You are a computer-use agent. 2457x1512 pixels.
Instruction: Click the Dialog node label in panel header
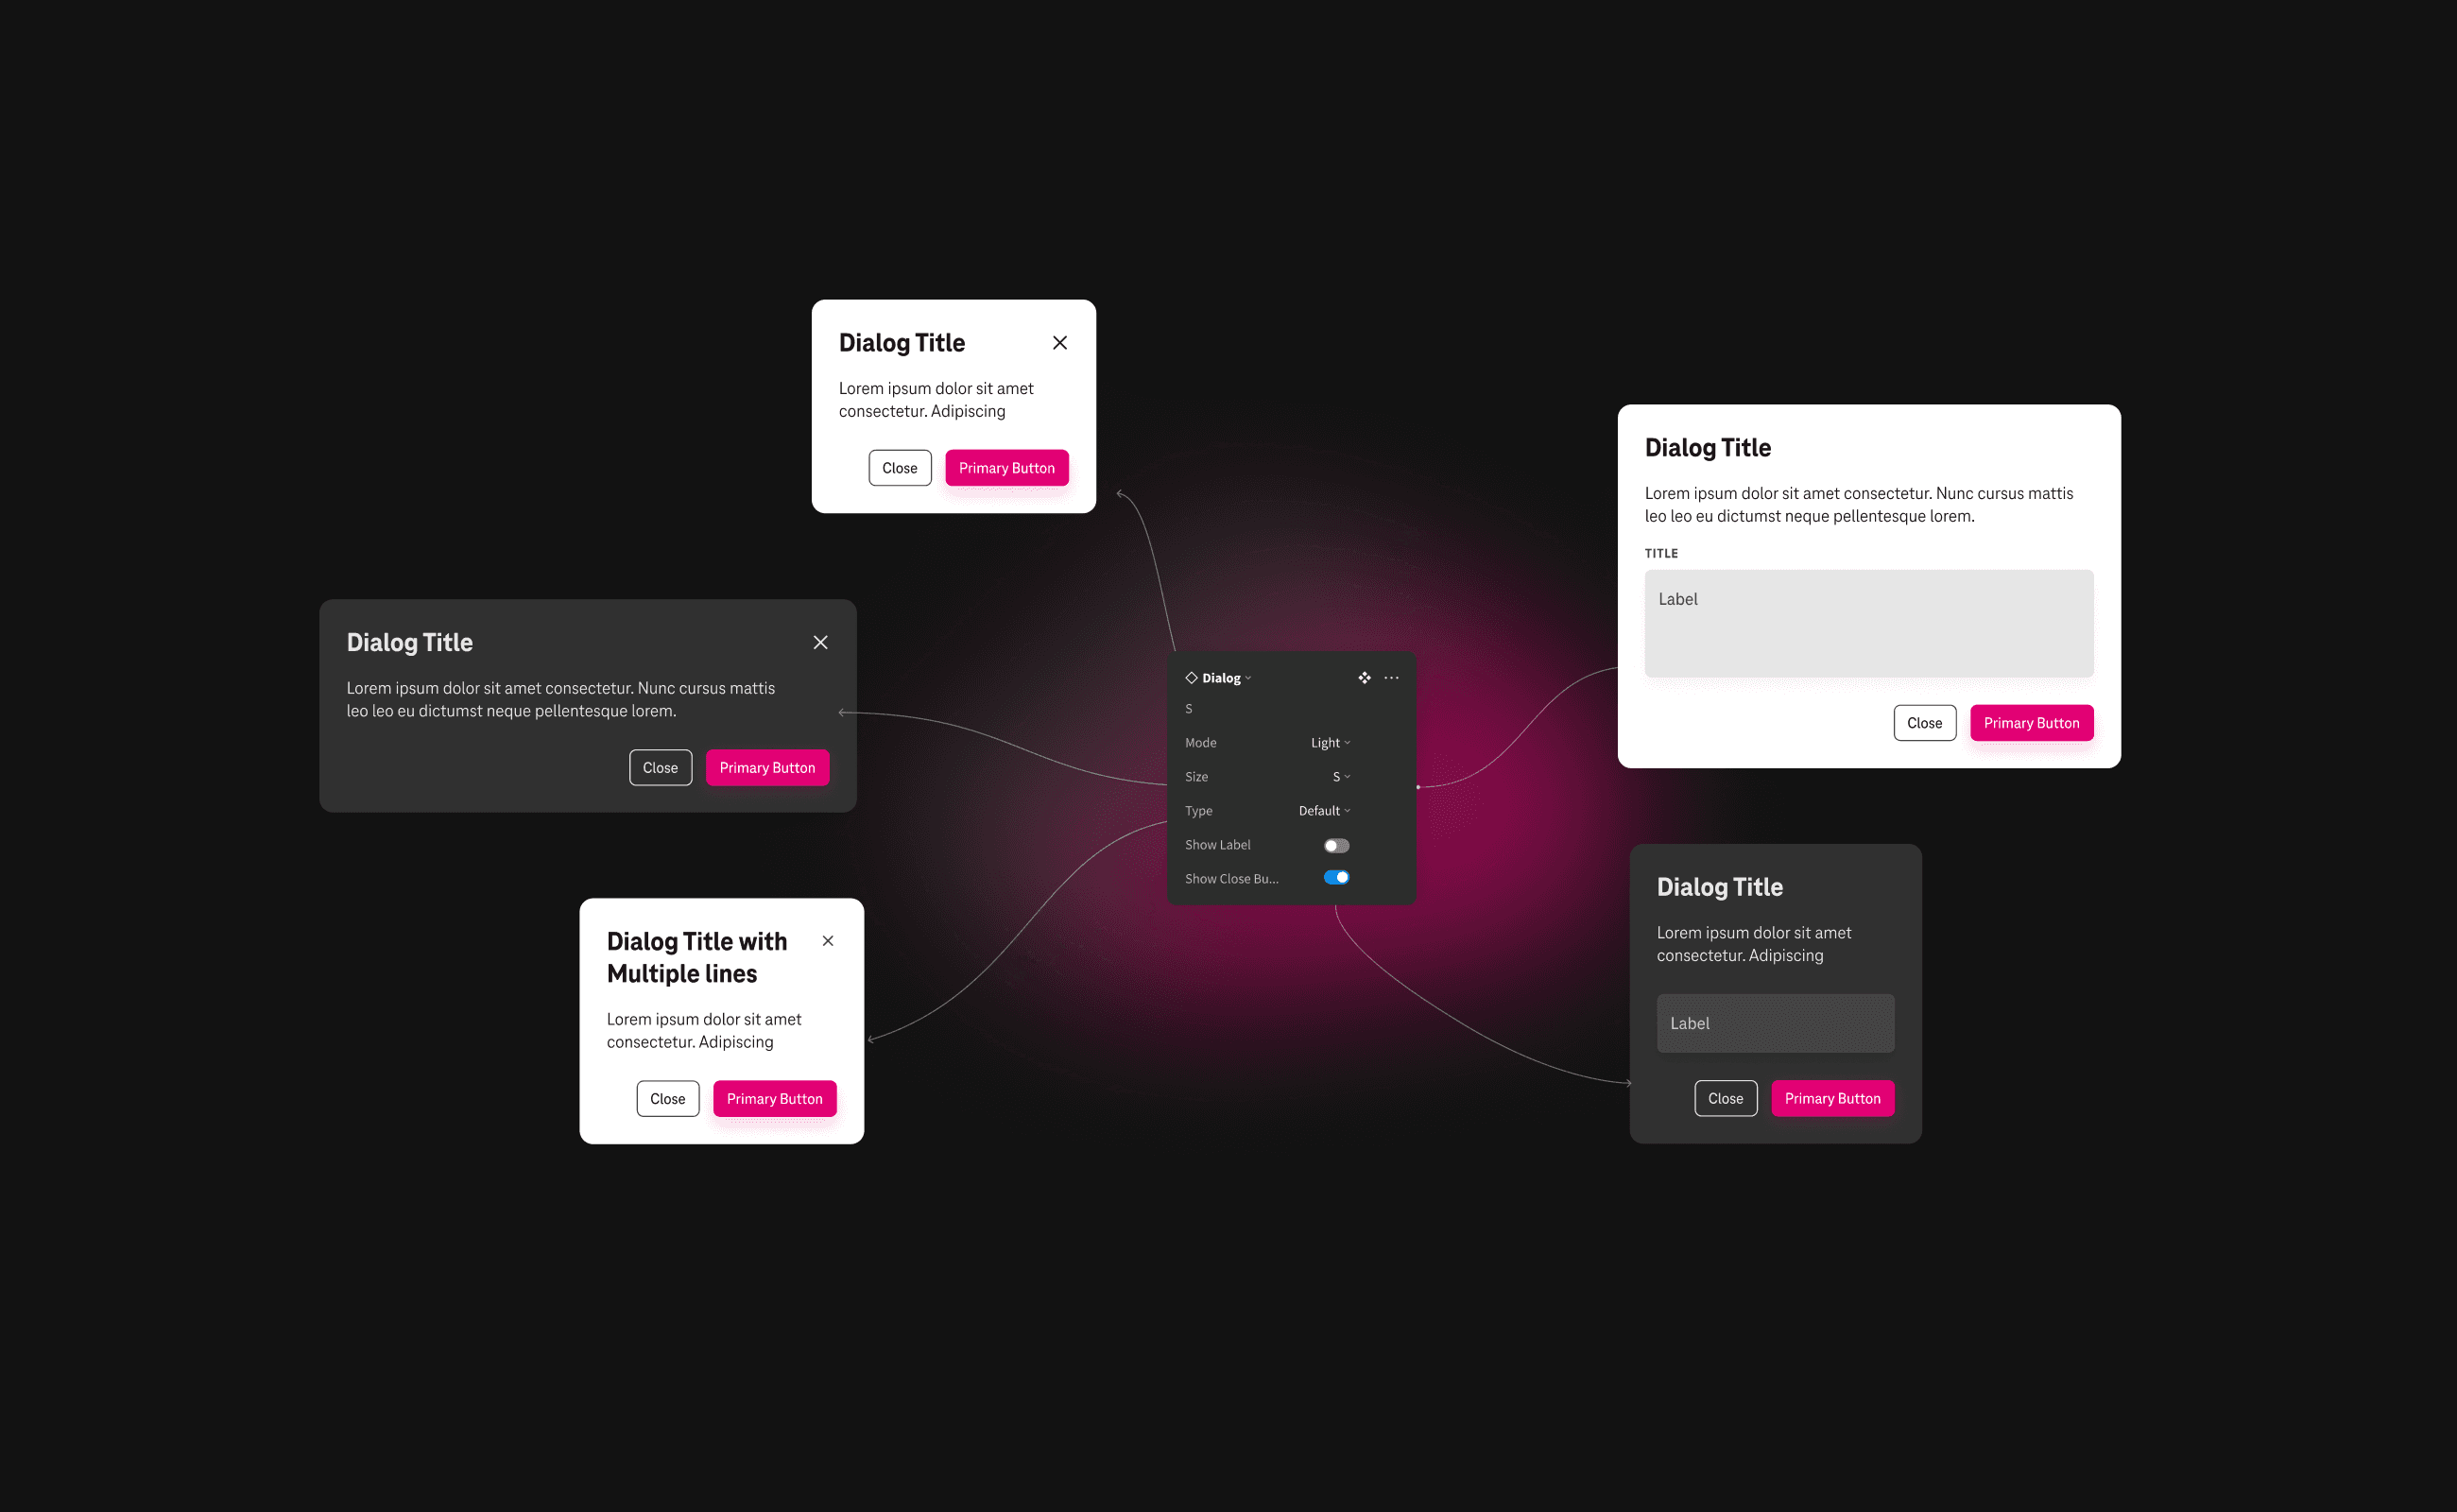[1223, 676]
